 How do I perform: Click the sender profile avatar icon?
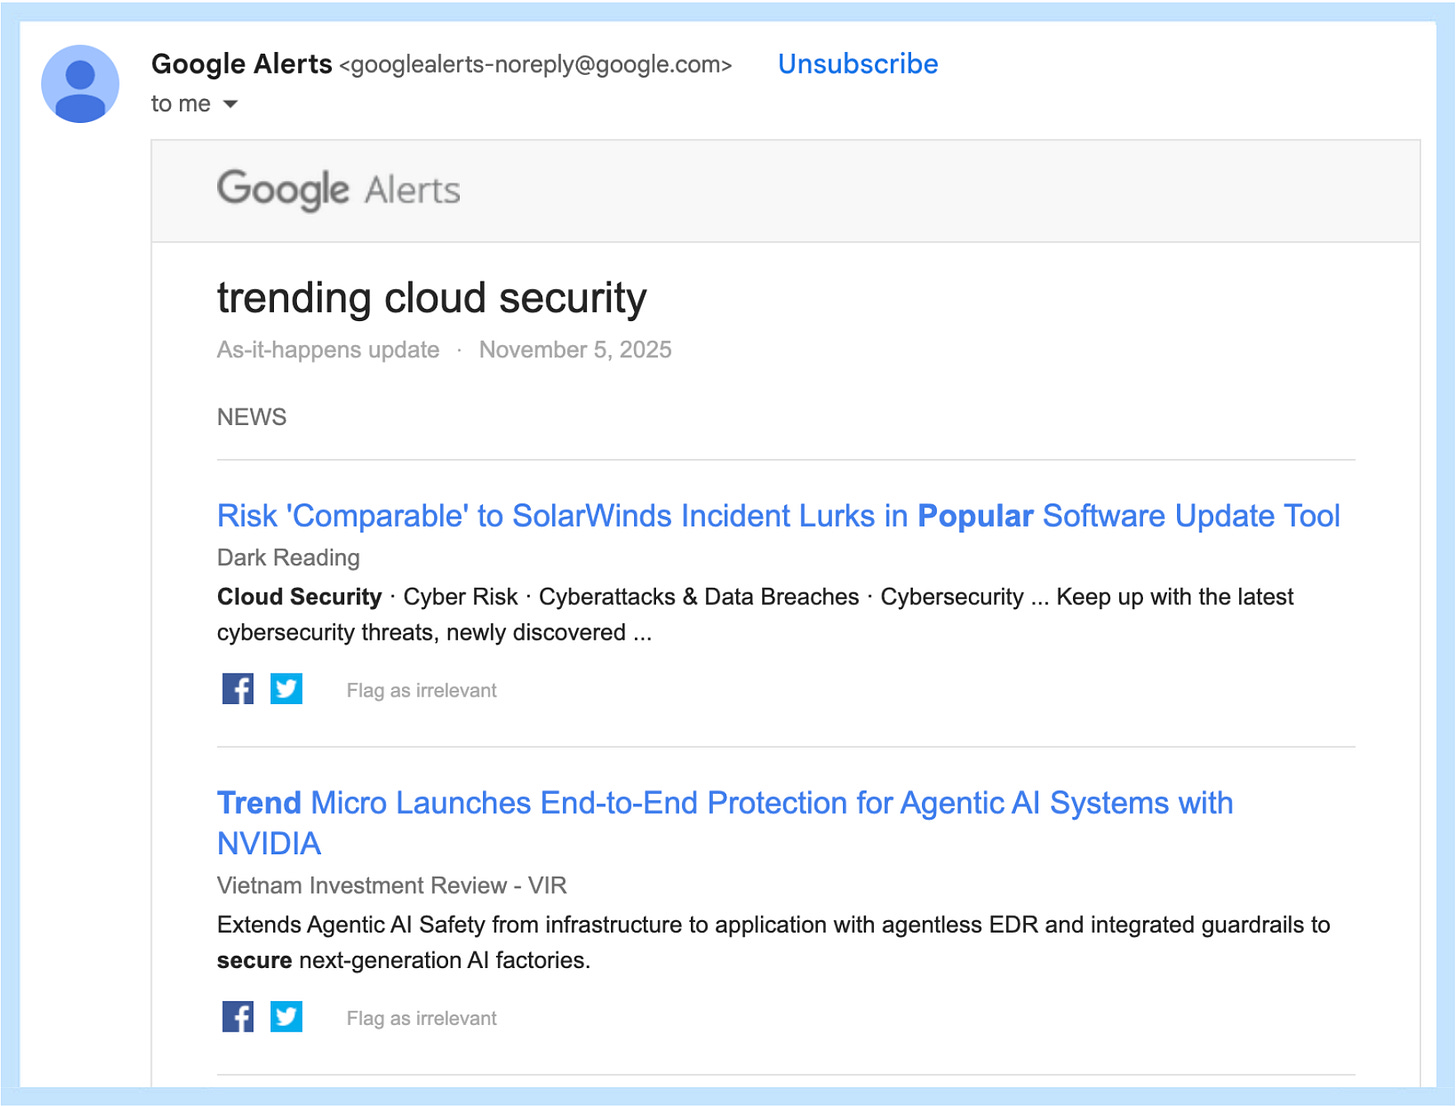pos(80,84)
